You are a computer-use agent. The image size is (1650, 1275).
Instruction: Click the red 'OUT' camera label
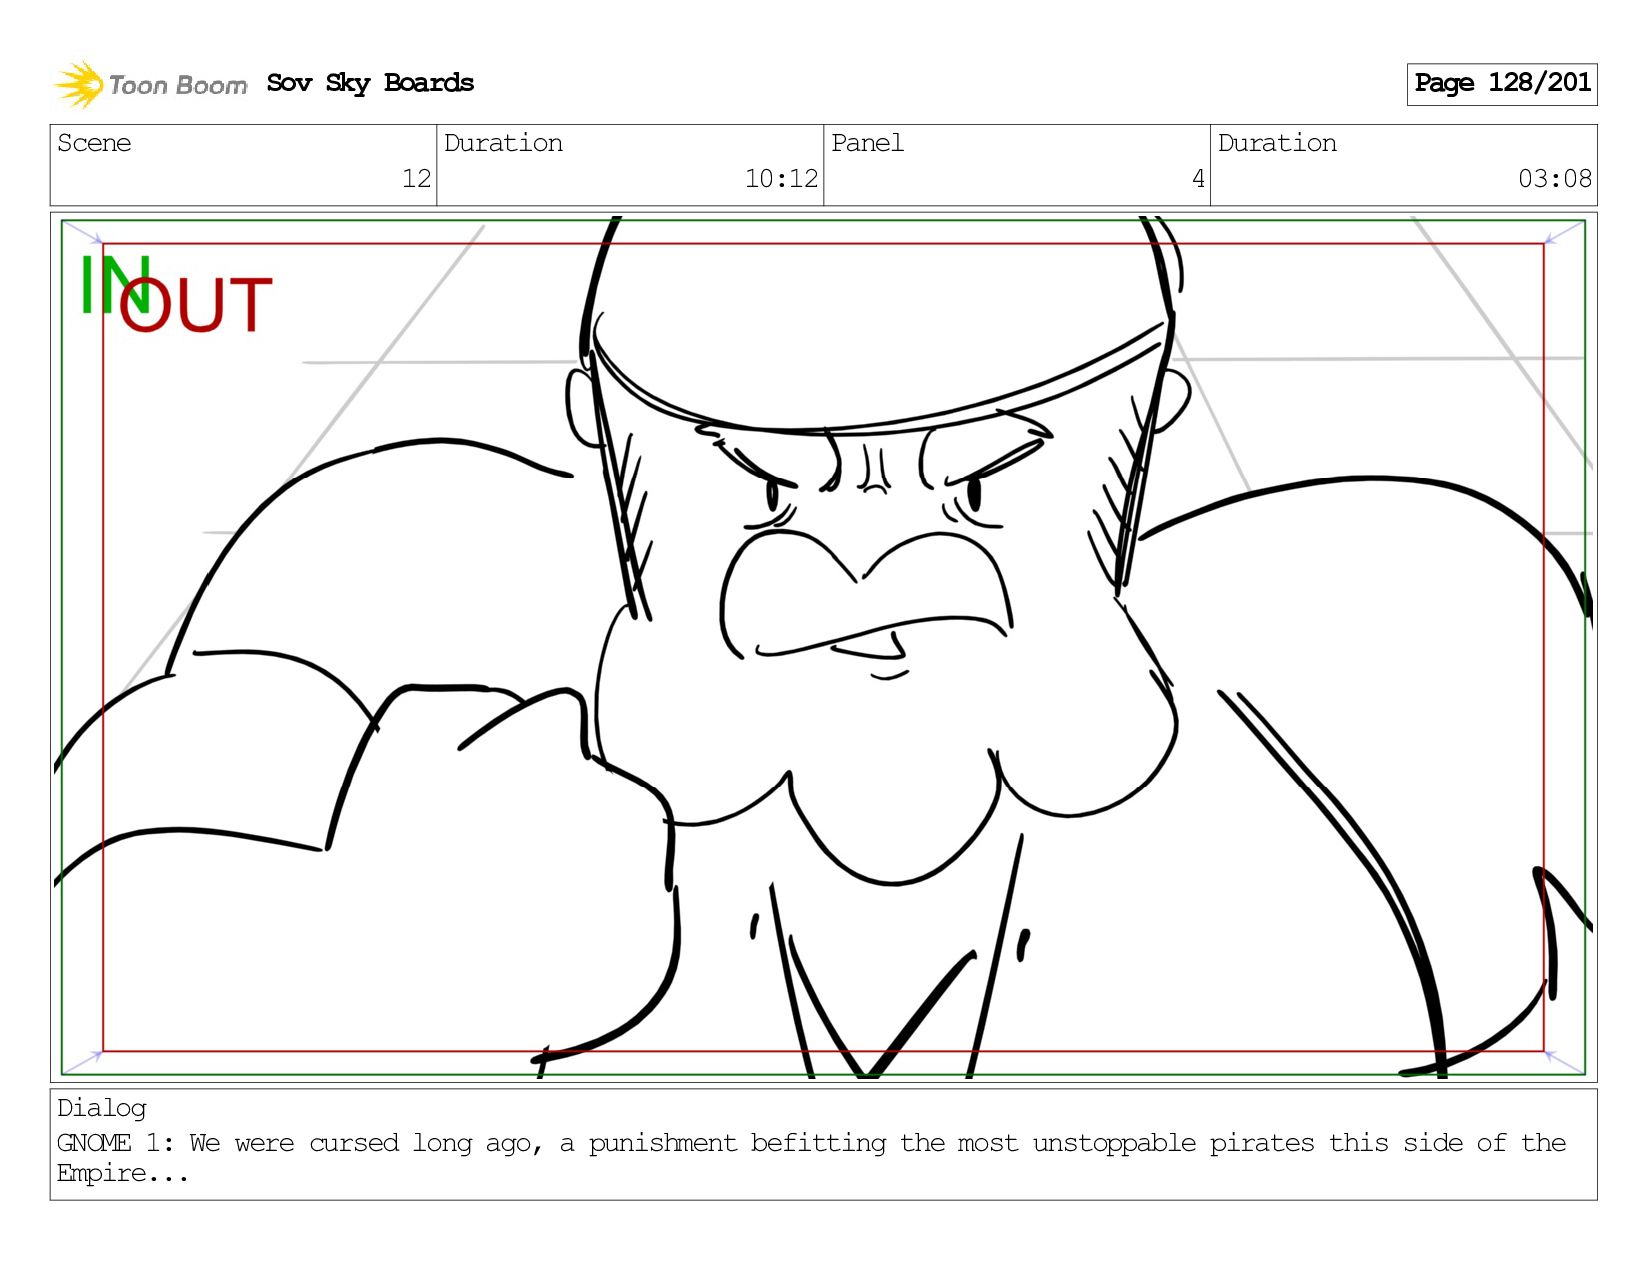196,305
